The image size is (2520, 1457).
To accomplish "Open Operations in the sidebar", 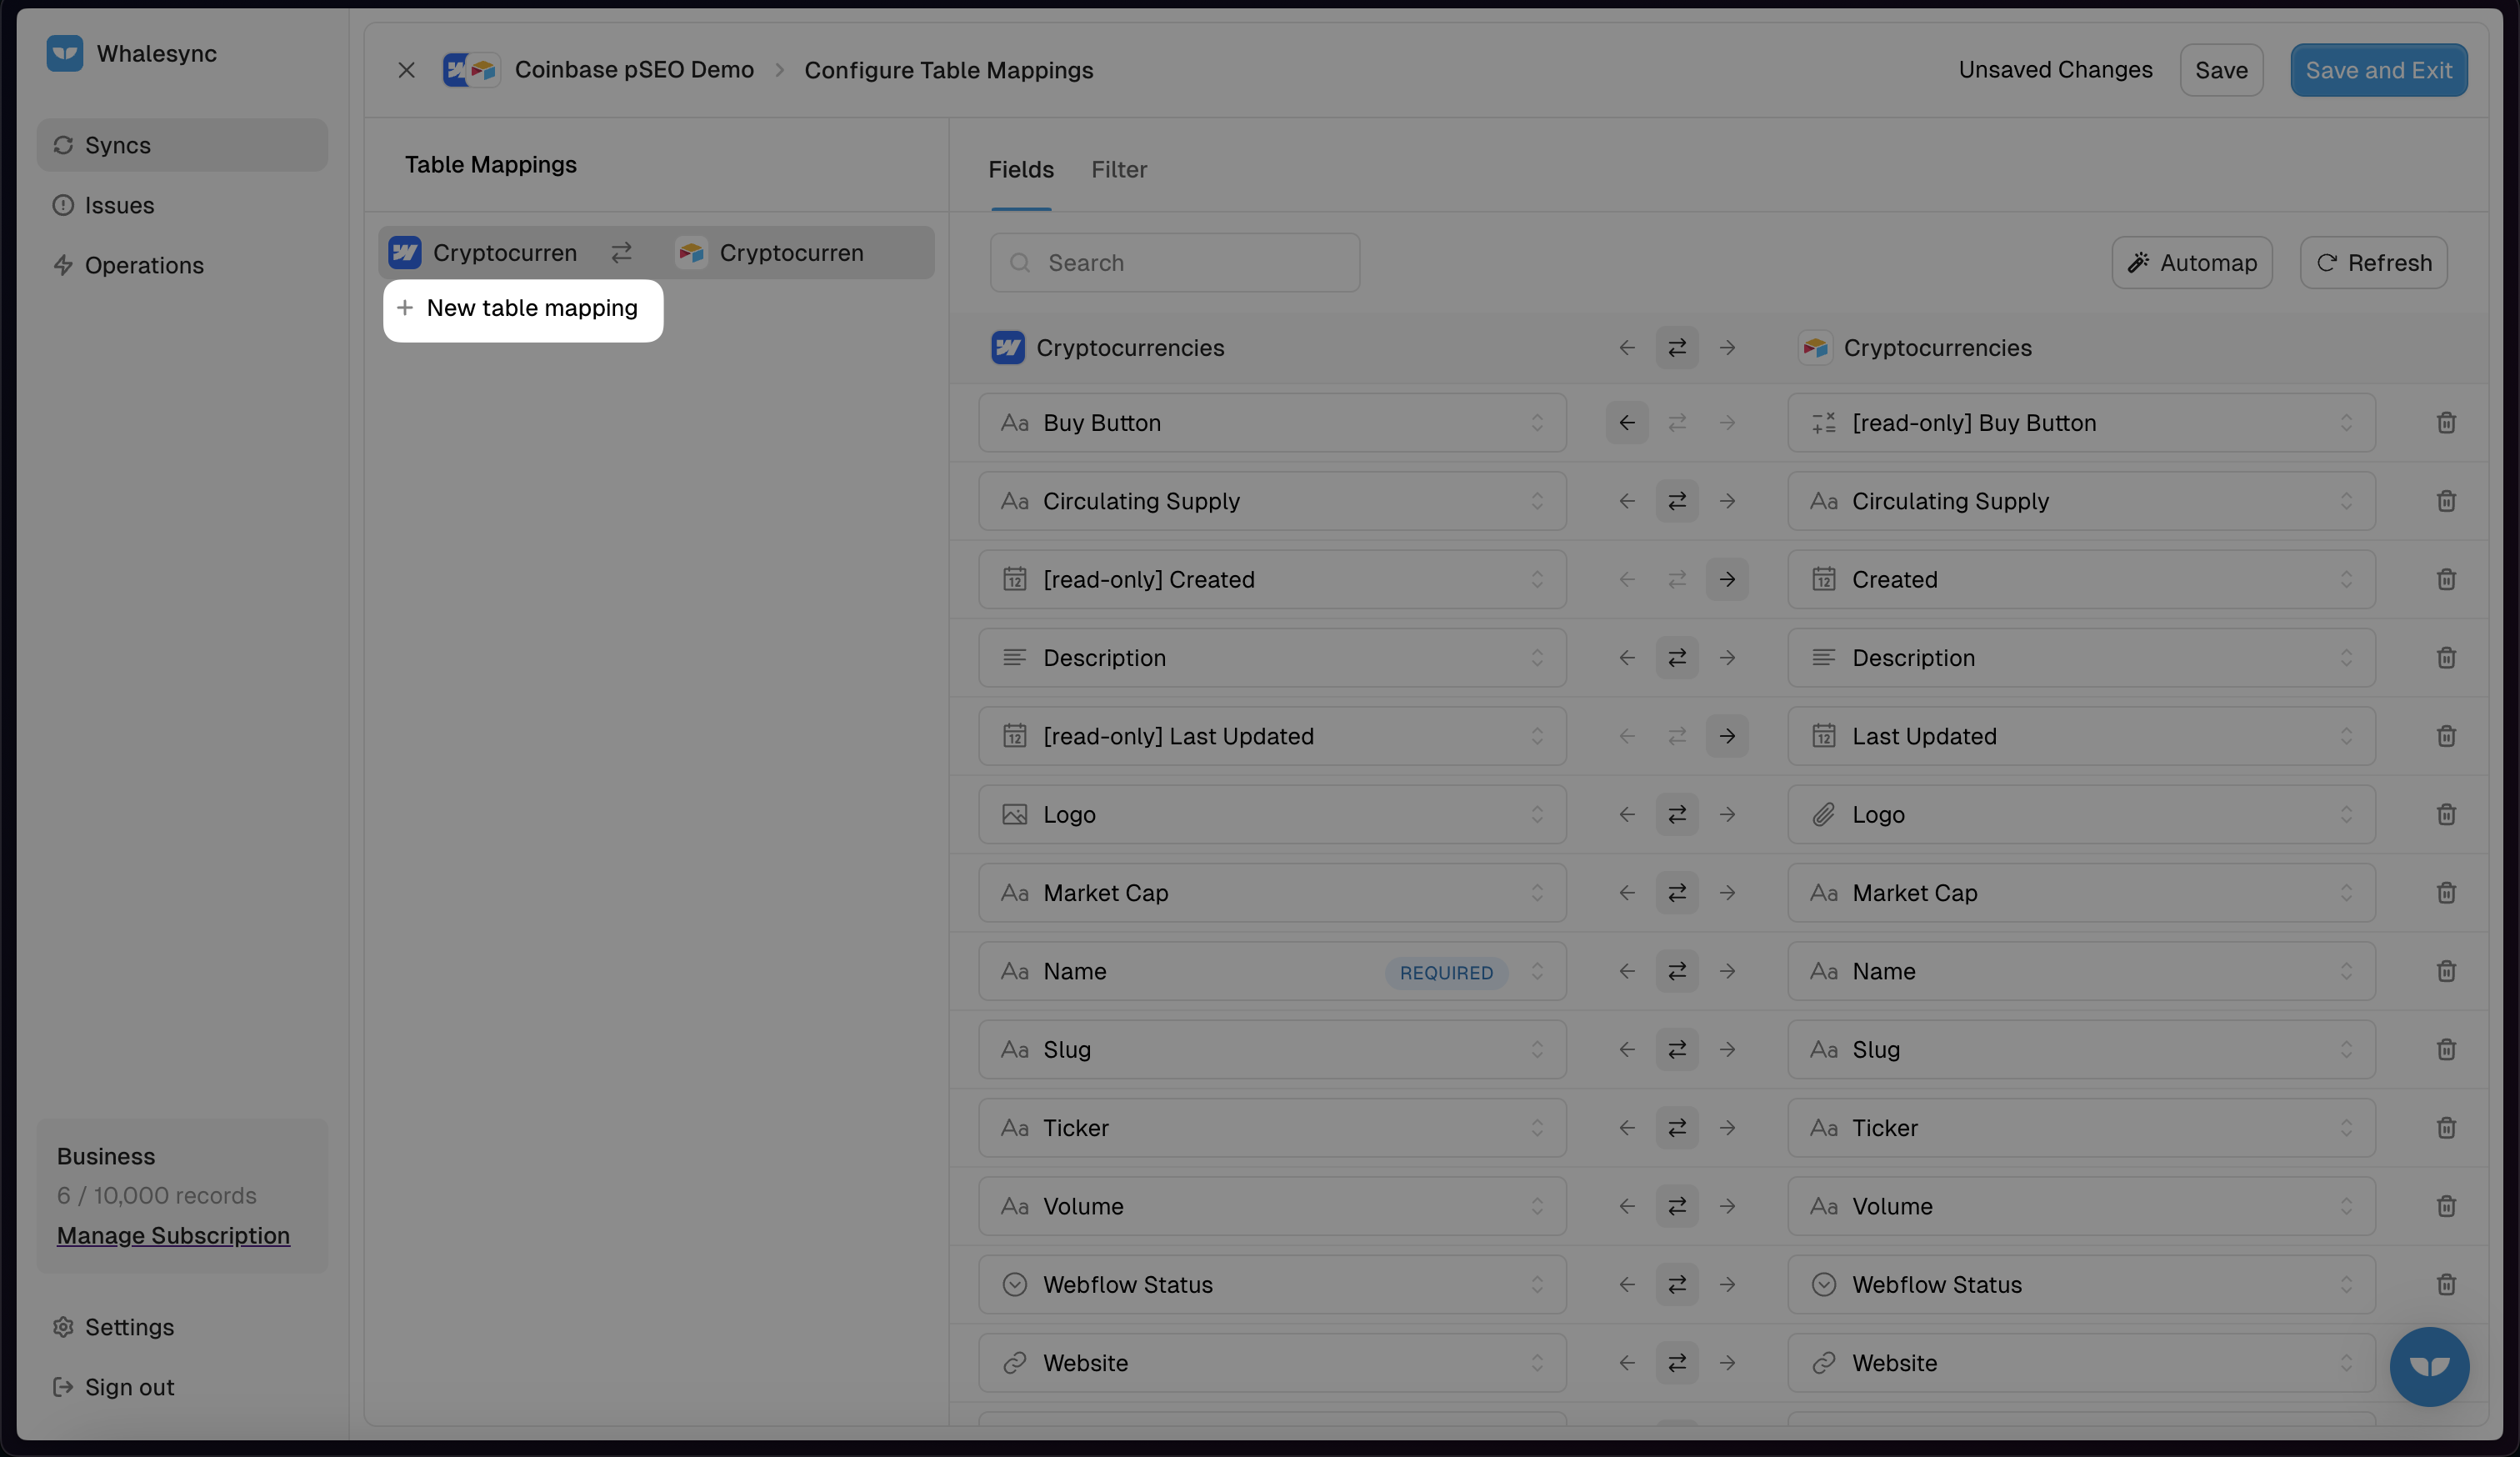I will (144, 265).
